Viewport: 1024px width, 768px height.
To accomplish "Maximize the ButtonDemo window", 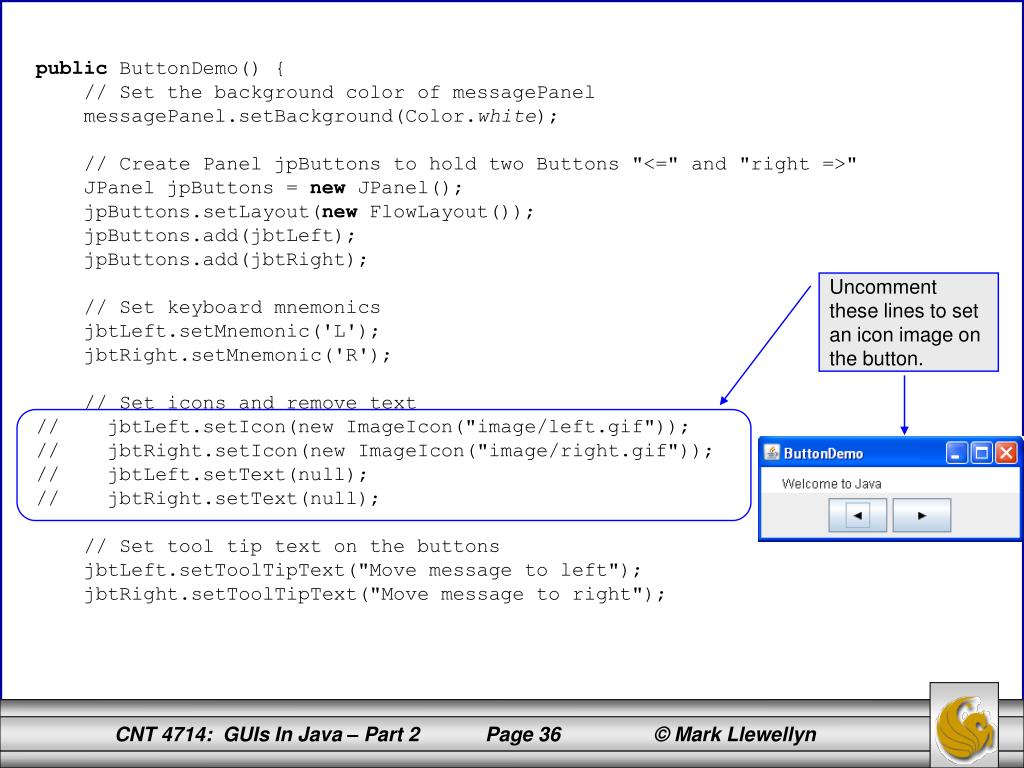I will coord(981,453).
